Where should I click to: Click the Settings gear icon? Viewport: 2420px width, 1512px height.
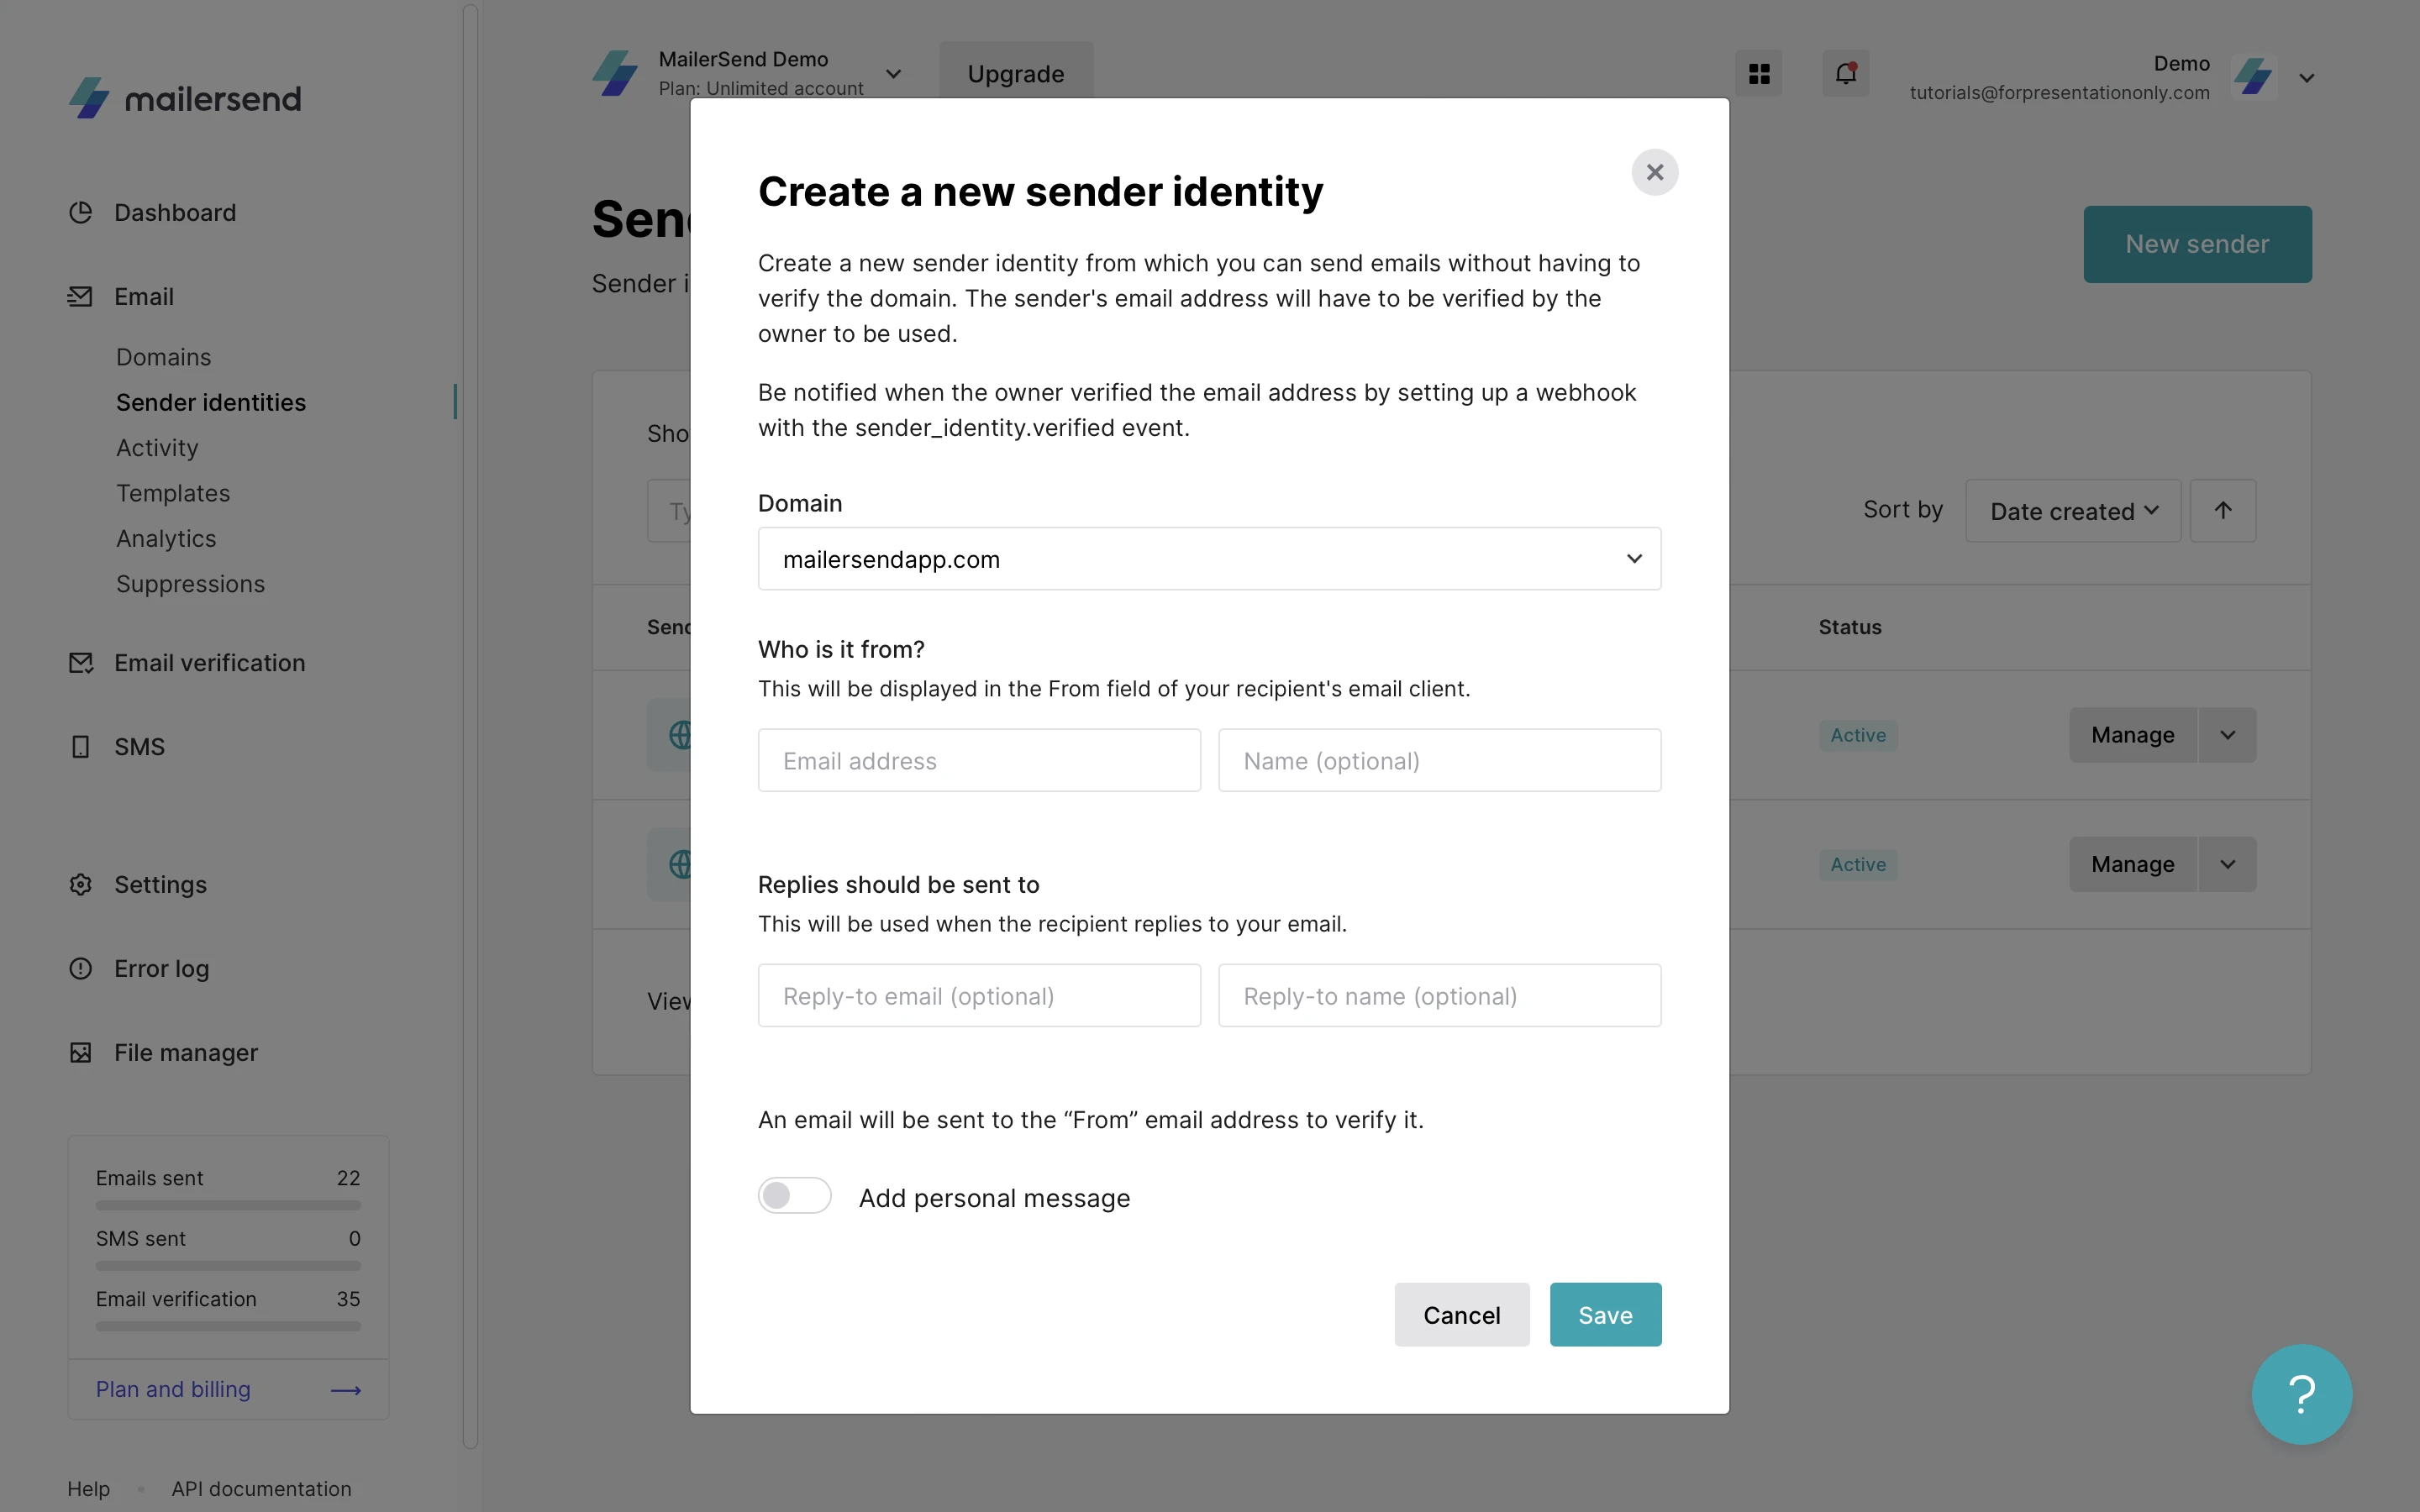[81, 885]
